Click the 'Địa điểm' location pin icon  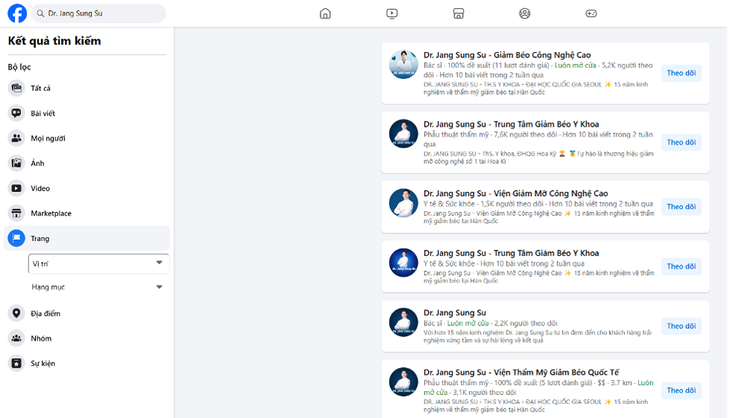(x=16, y=313)
